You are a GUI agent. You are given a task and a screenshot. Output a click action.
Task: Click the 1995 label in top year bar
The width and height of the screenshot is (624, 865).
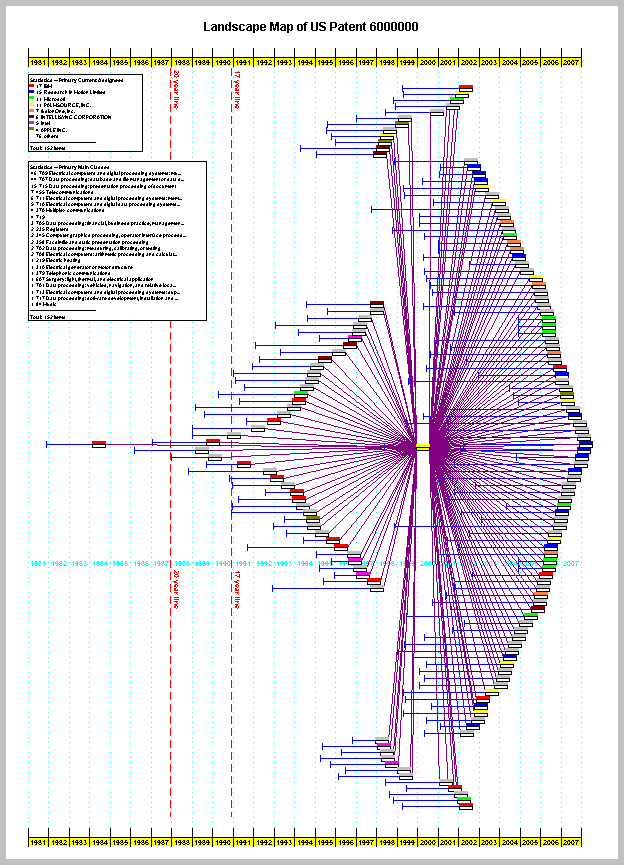(x=326, y=62)
